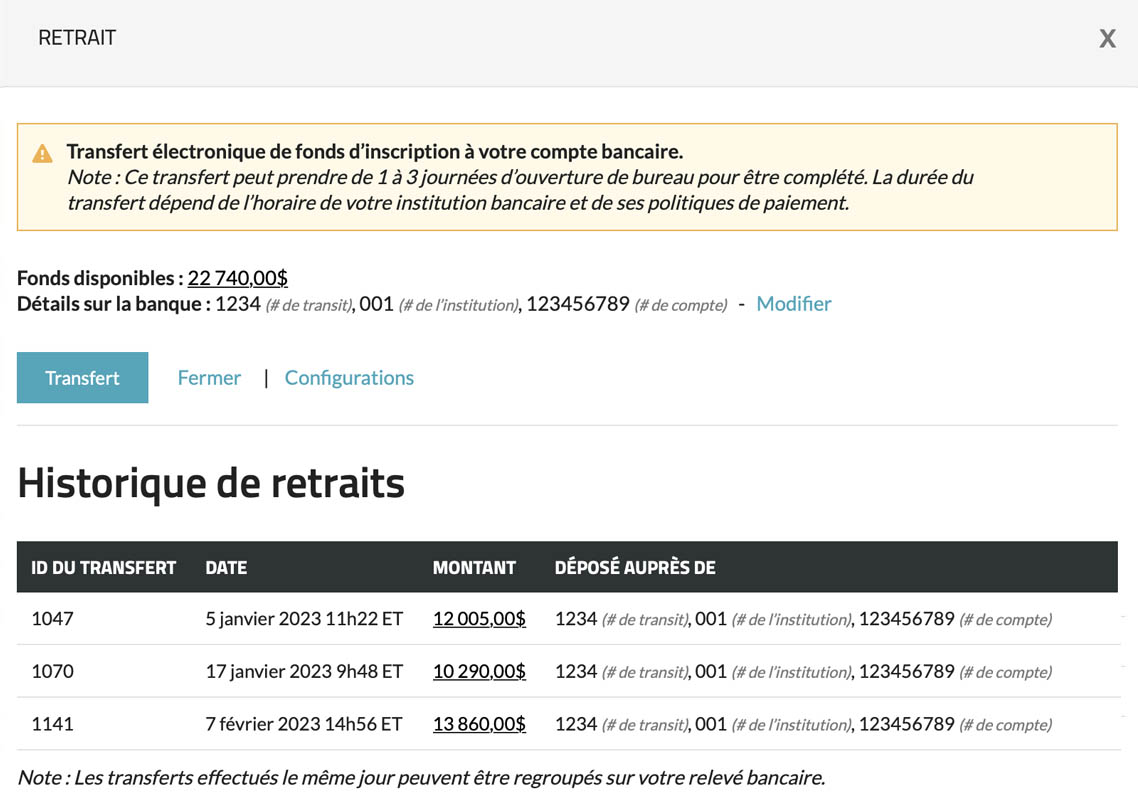1138x799 pixels.
Task: Click the 5 janvier 2023 date cell
Action: [304, 619]
